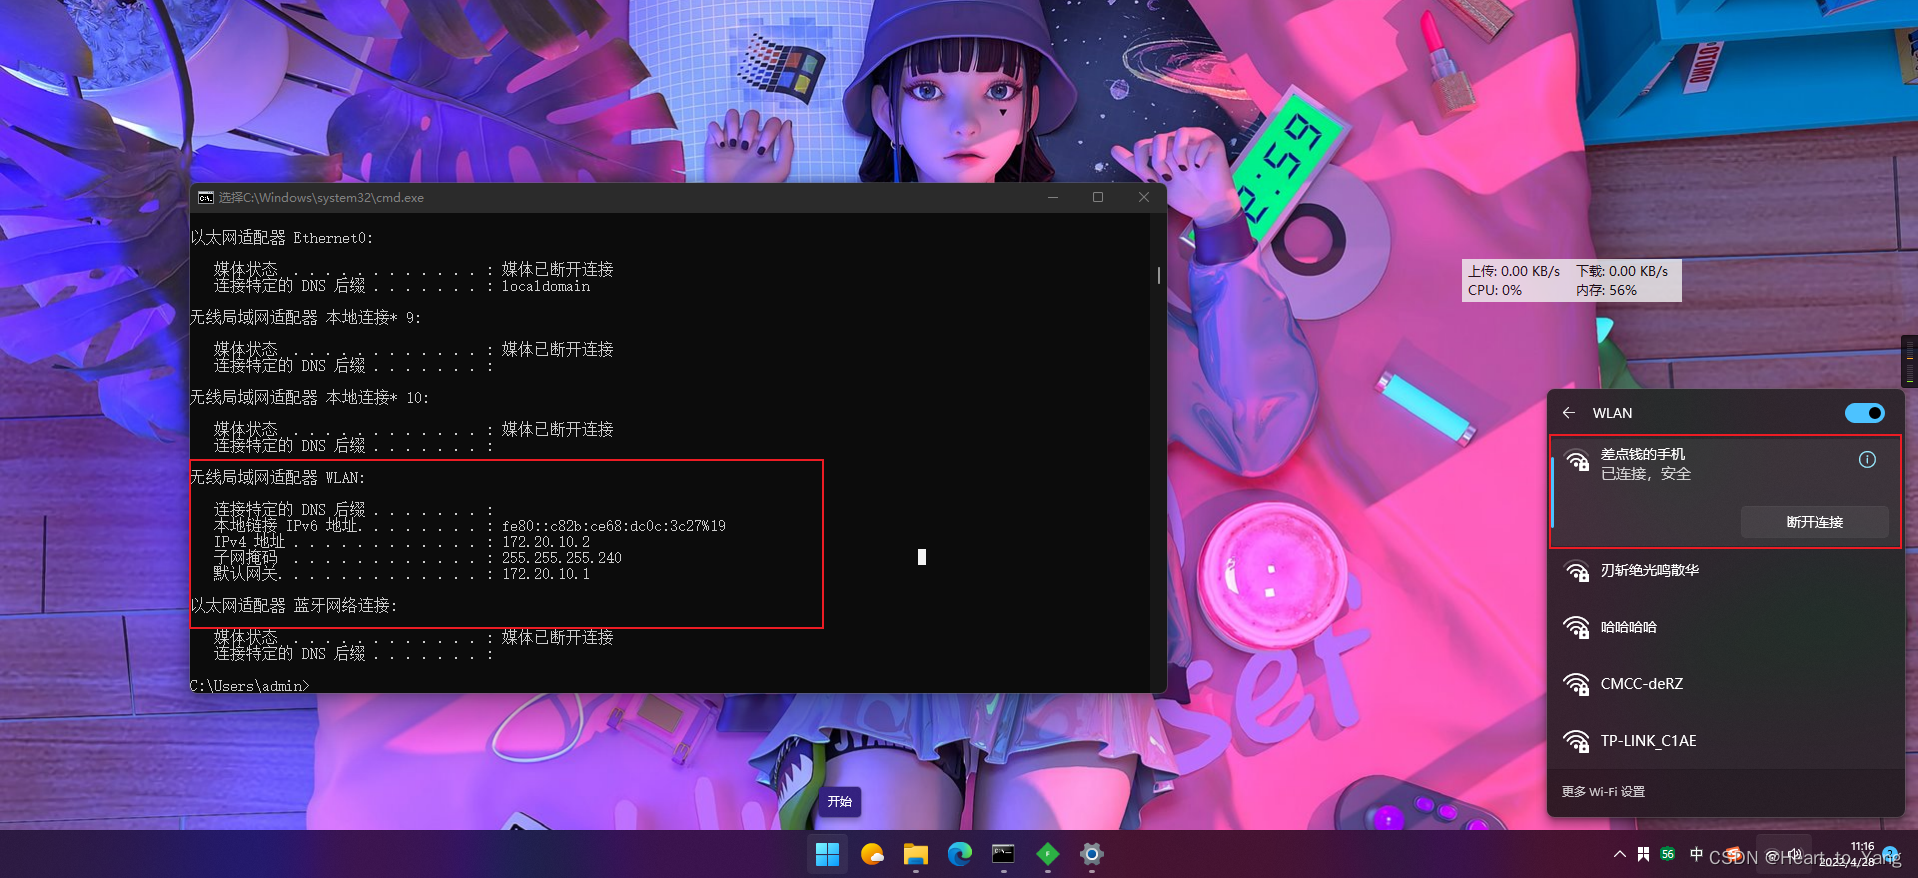
Task: Click the IPv6 address fe80::c82b text
Action: click(614, 526)
